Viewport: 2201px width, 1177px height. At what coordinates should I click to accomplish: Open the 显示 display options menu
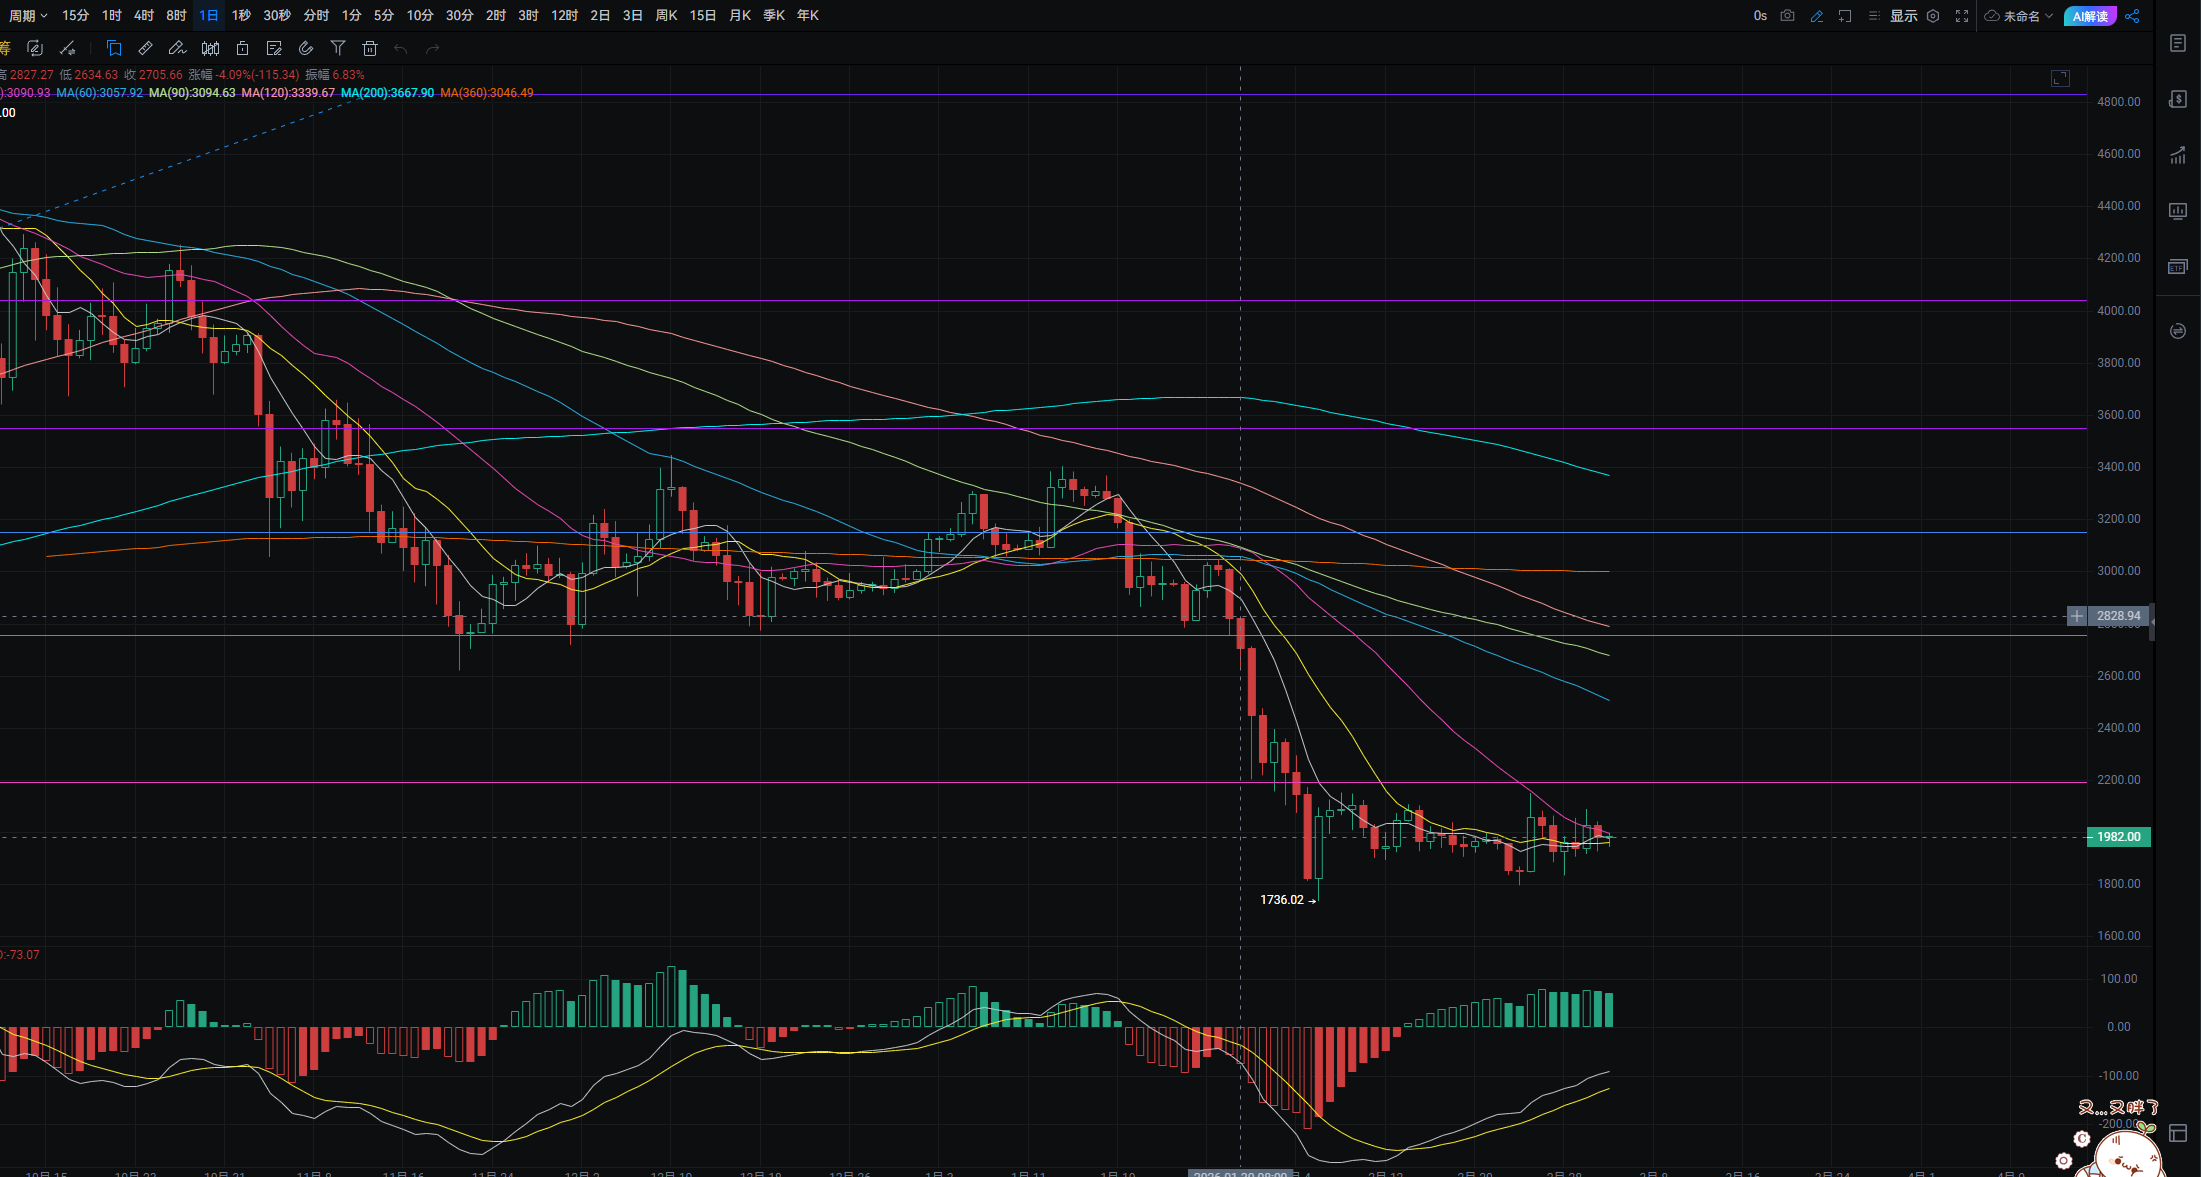[1903, 16]
